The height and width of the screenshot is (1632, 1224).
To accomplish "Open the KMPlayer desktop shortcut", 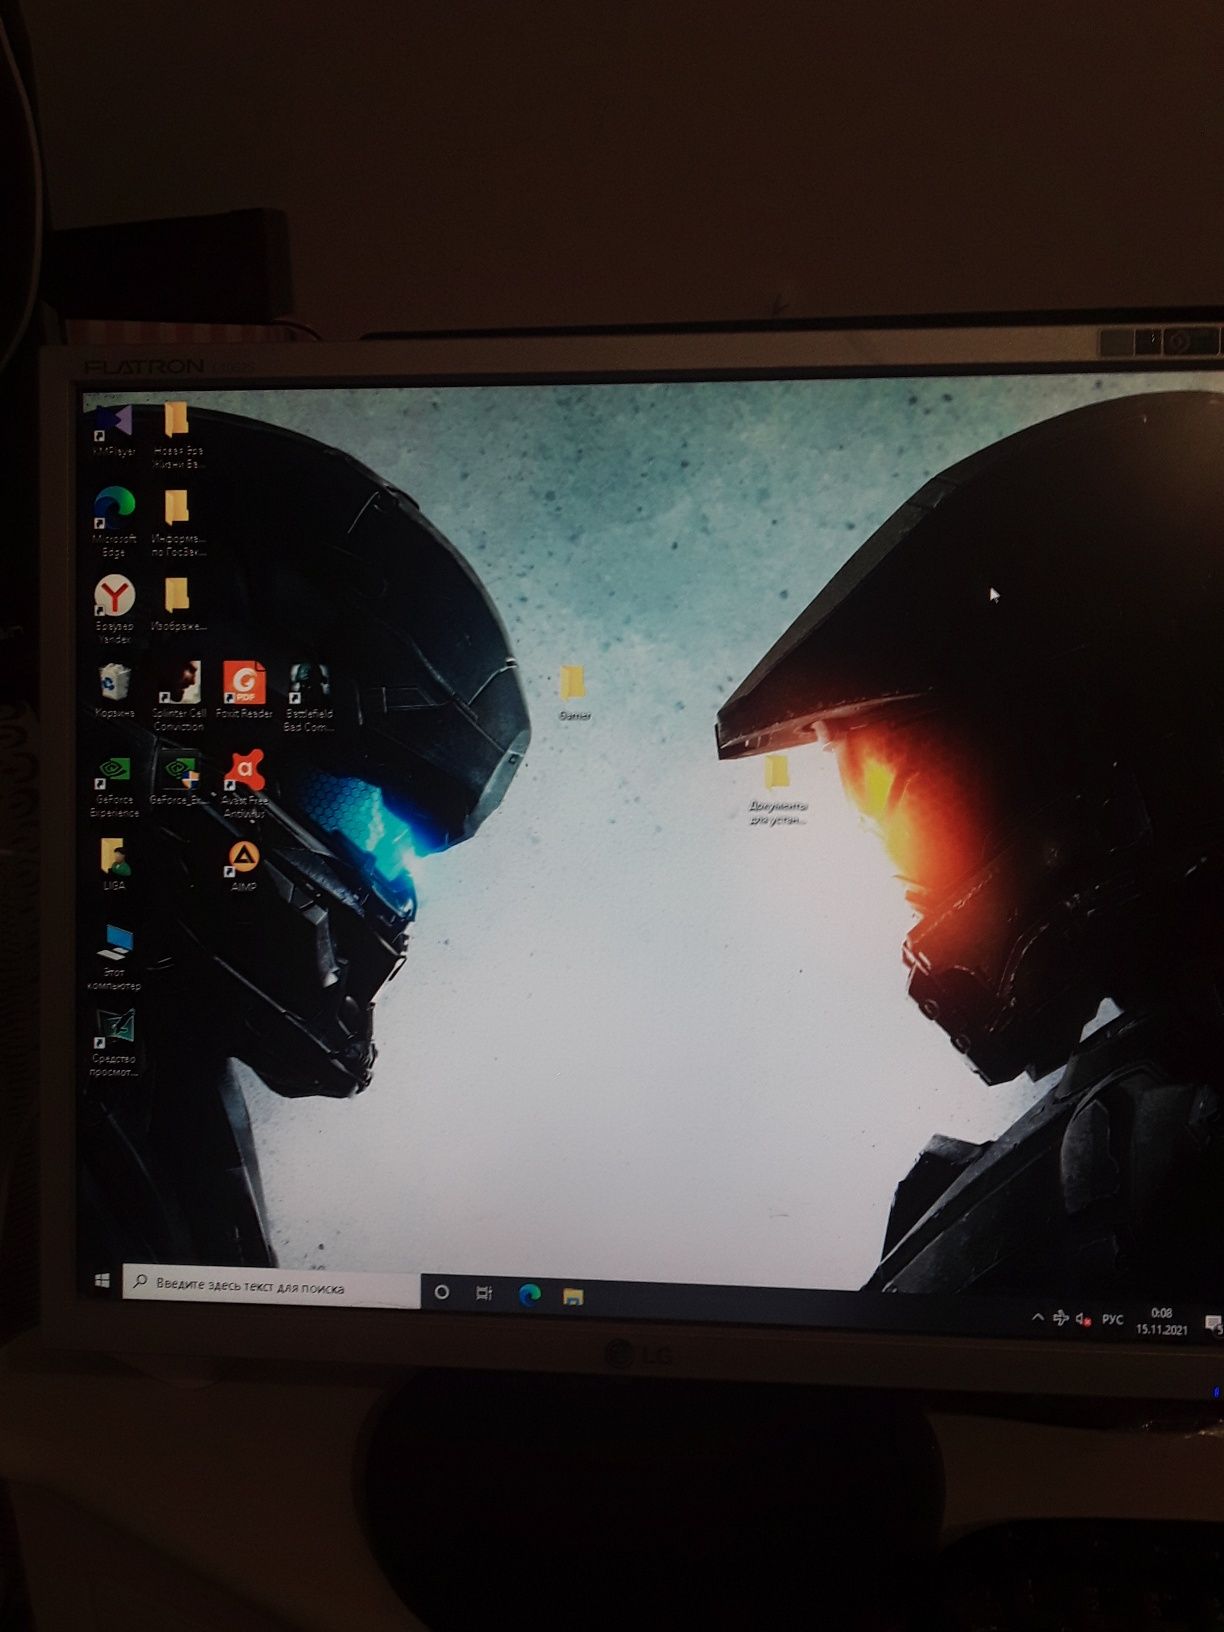I will tap(113, 430).
